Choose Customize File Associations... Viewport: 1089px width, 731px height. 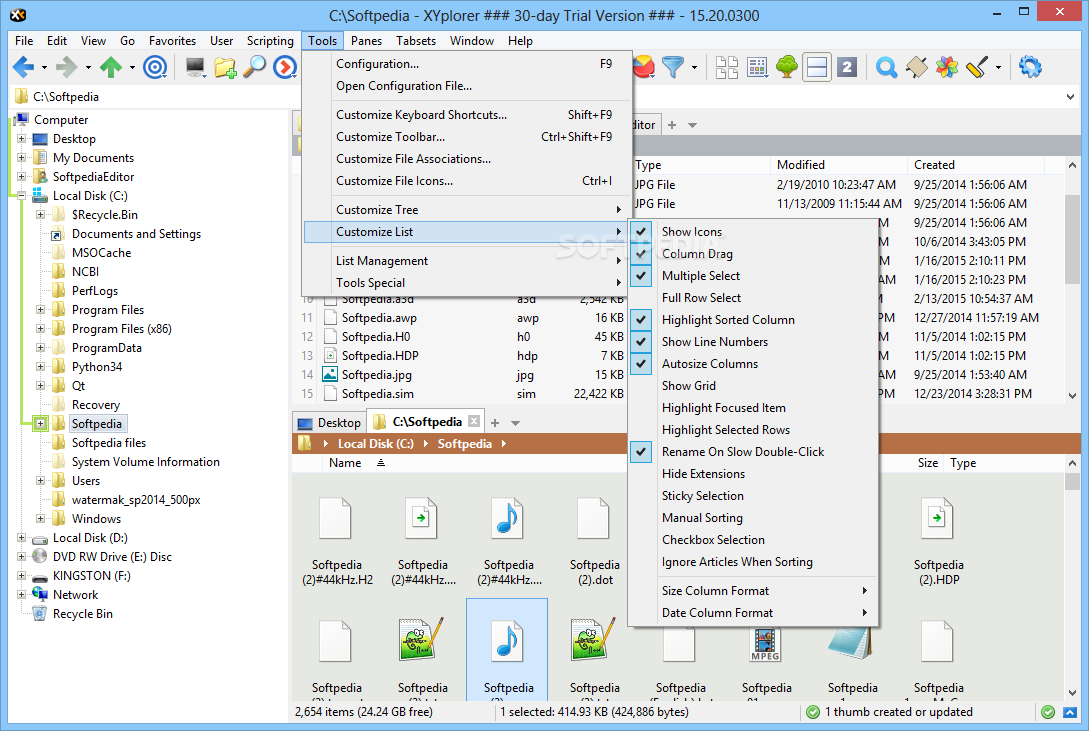467,159
